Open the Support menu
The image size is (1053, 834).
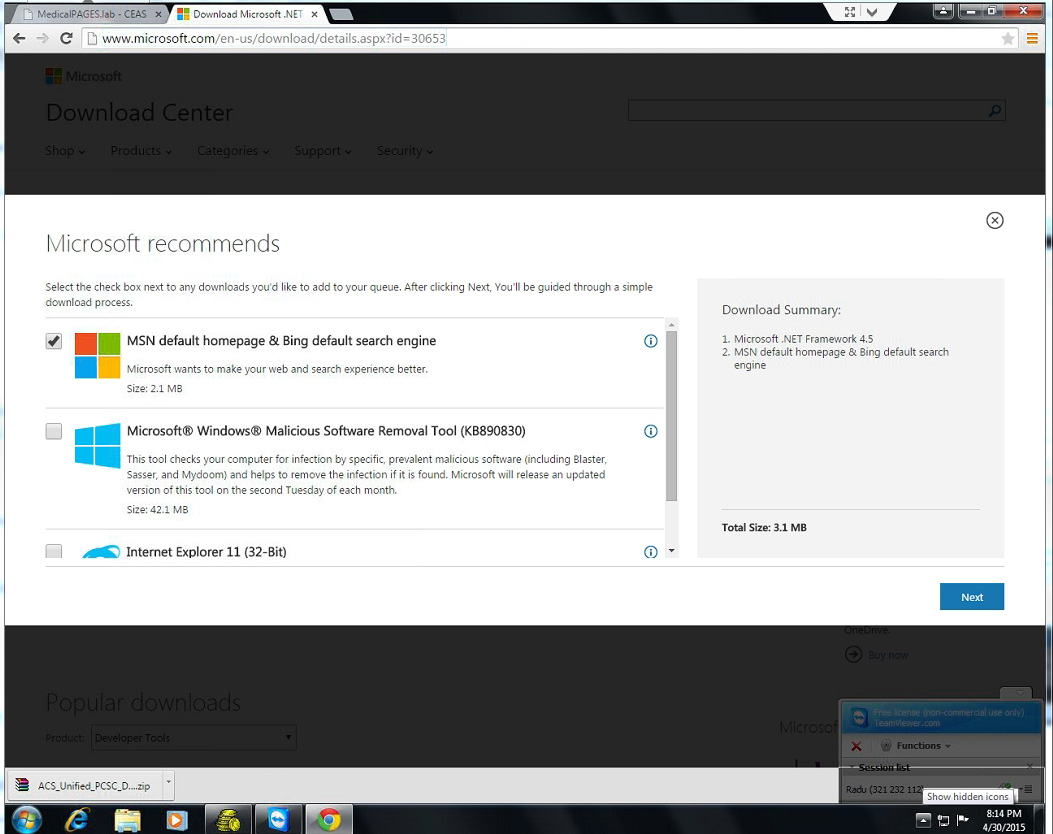click(323, 151)
